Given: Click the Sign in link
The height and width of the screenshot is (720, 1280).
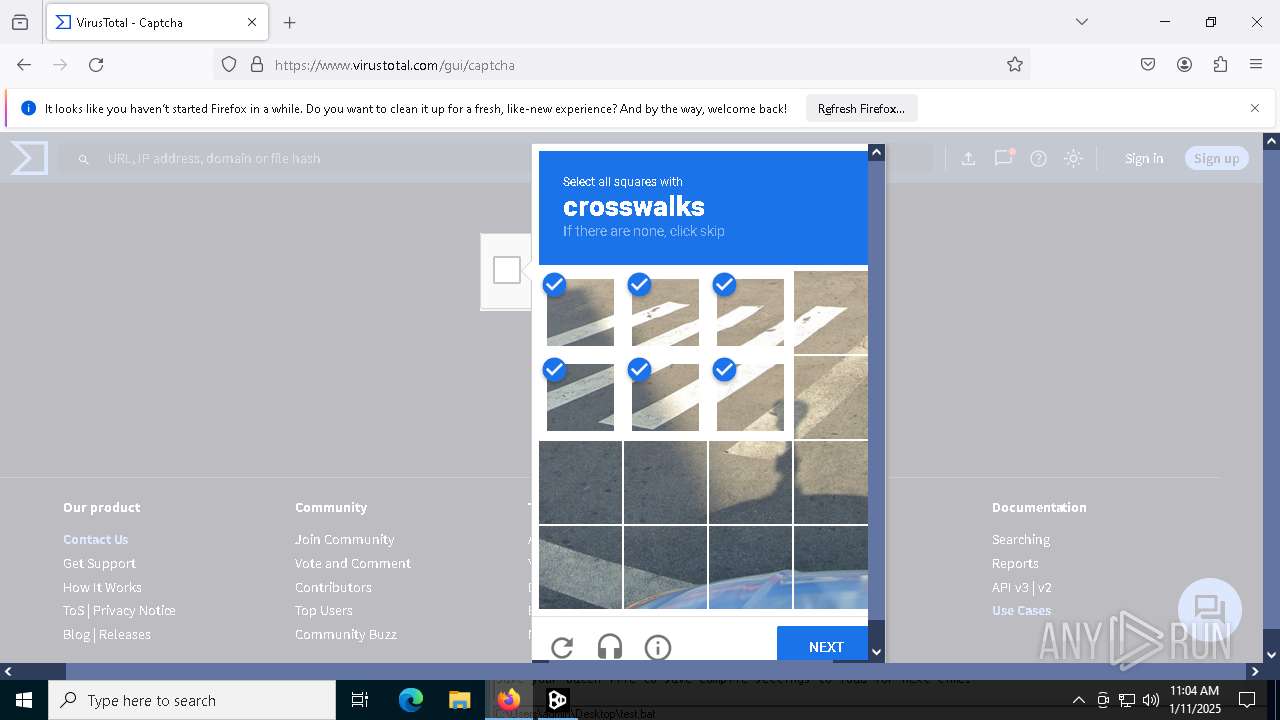Looking at the screenshot, I should 1144,158.
